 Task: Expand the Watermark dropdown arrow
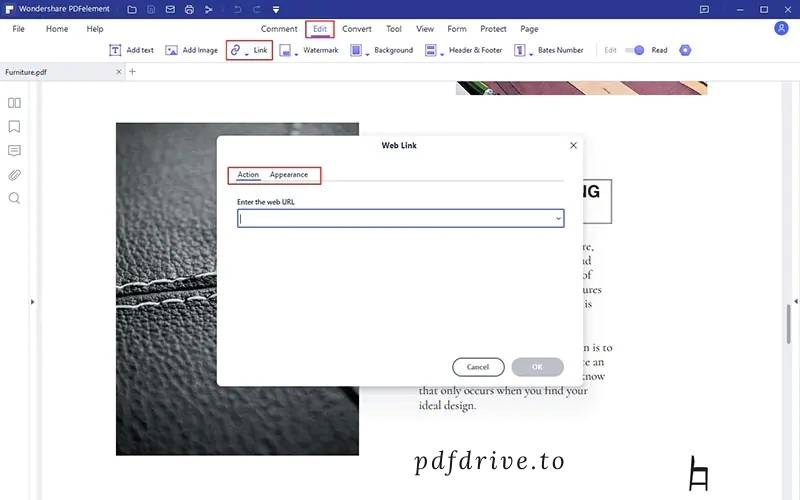click(x=296, y=54)
